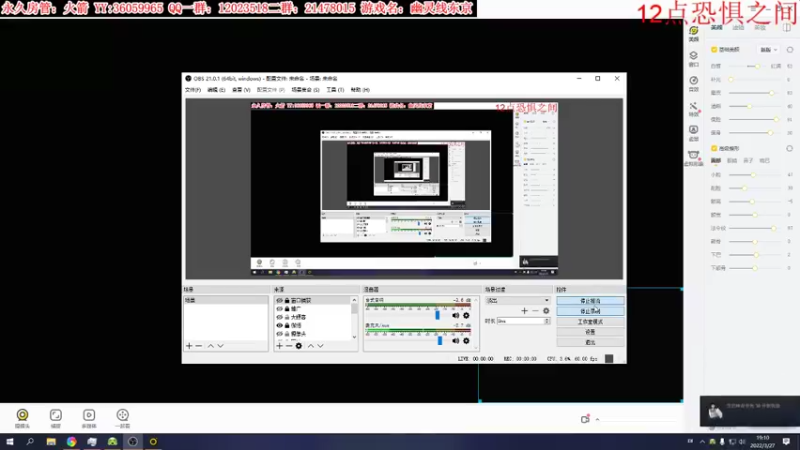Move selected source down
Viewport: 800px width, 450px height.
tap(320, 346)
